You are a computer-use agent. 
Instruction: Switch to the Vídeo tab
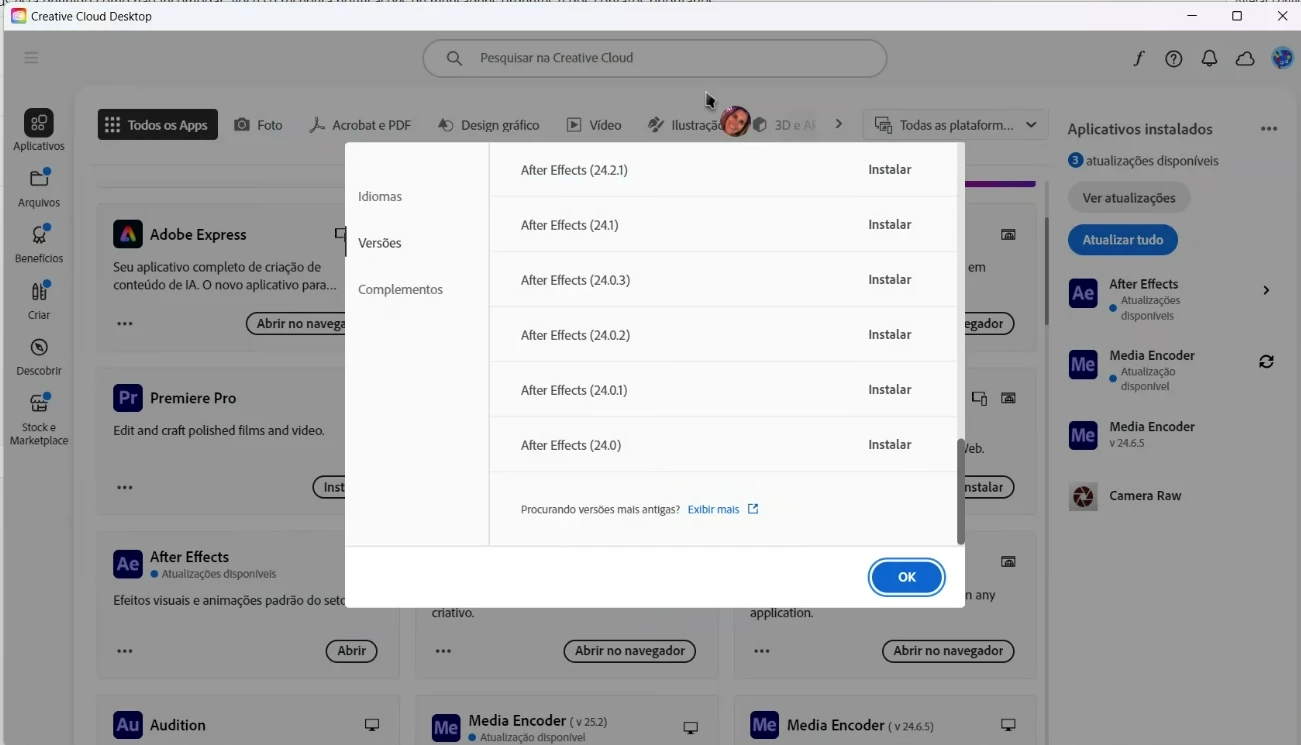pos(594,125)
